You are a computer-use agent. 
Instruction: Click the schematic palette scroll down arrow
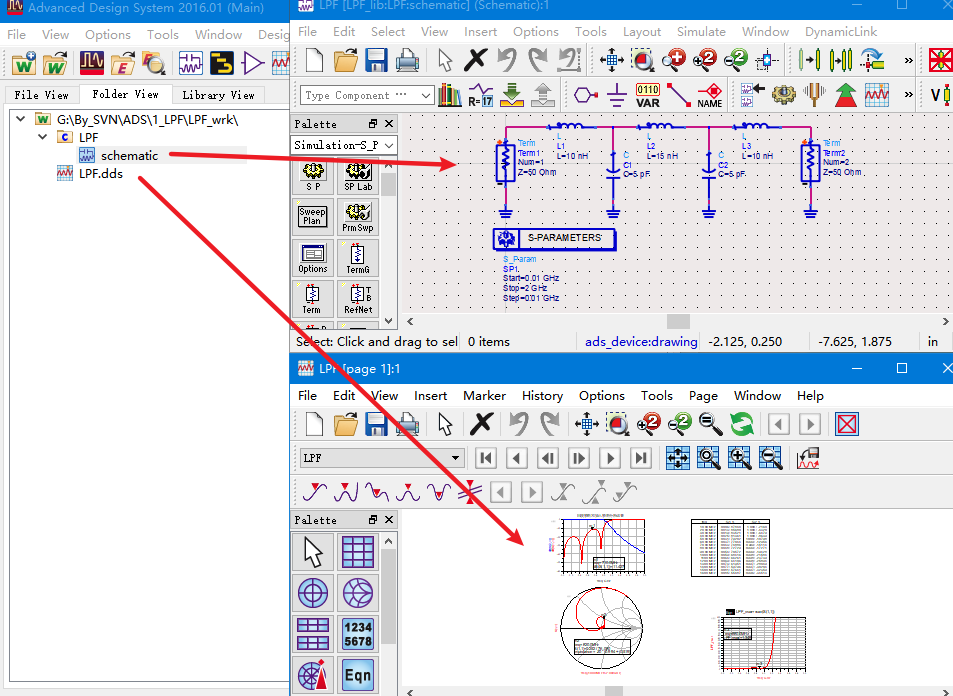pos(389,320)
